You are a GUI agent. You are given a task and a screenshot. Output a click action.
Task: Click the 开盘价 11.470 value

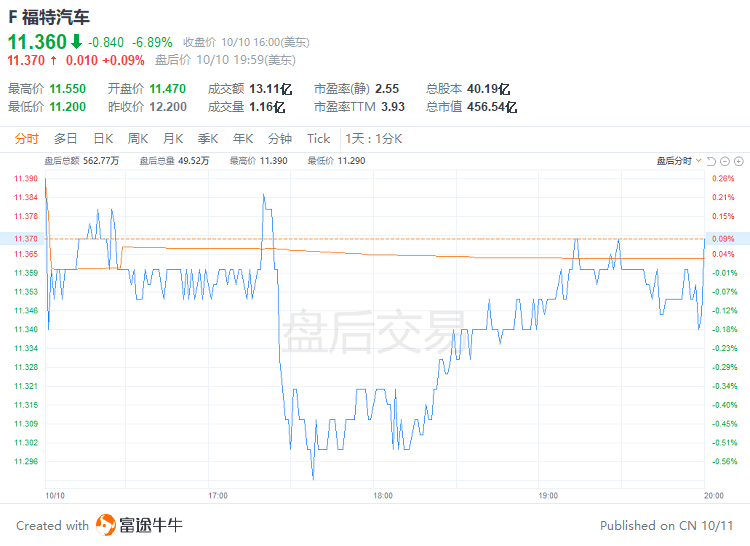pos(167,89)
